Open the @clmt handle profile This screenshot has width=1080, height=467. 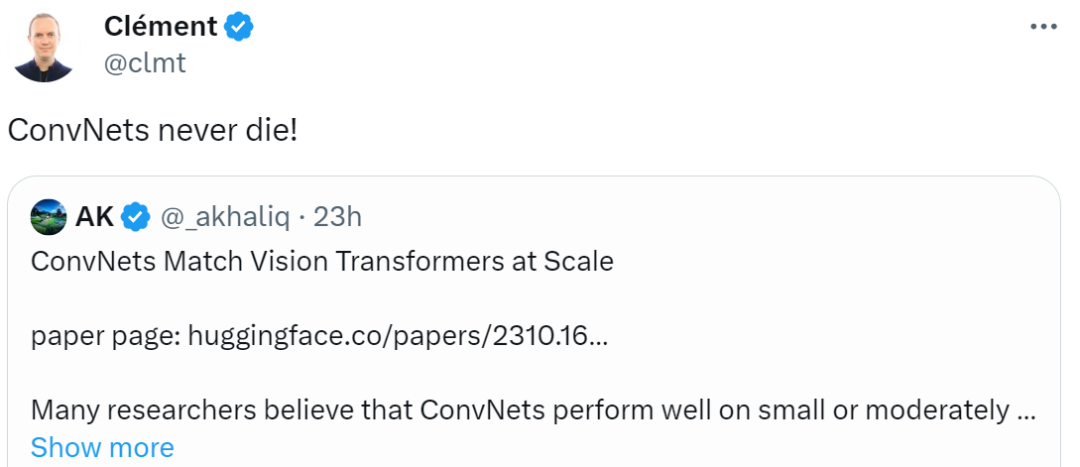click(x=144, y=63)
